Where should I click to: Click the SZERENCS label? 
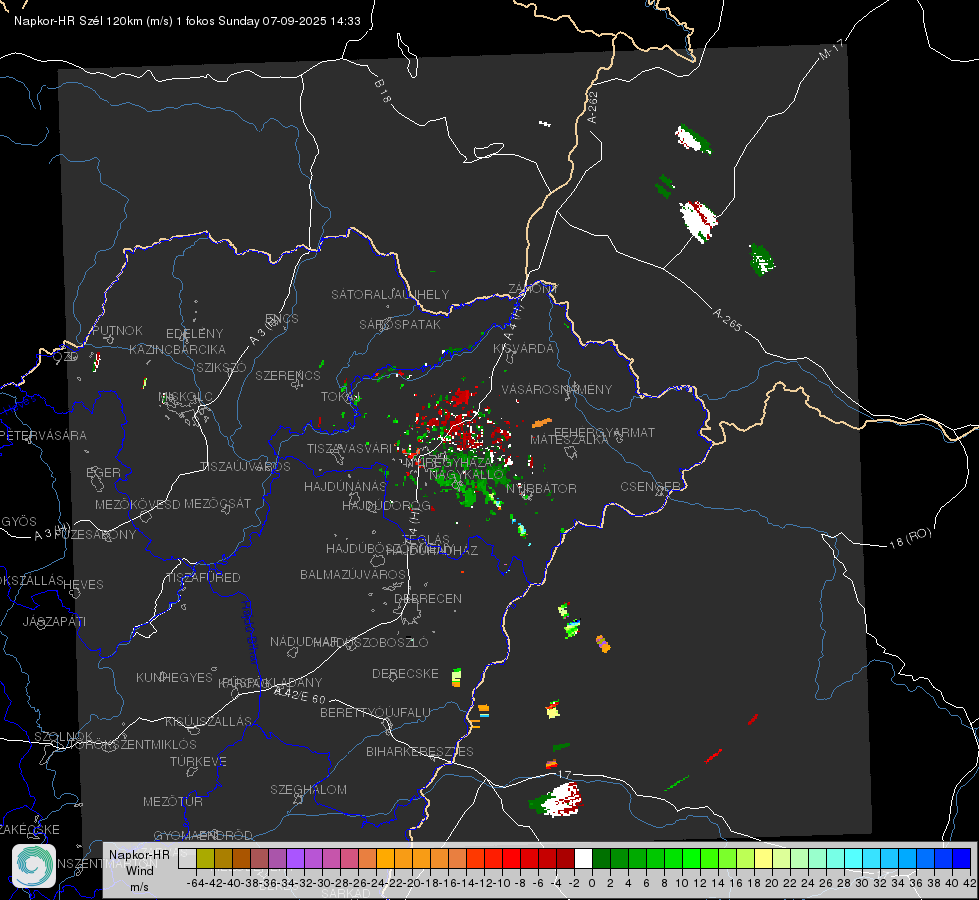(x=288, y=375)
